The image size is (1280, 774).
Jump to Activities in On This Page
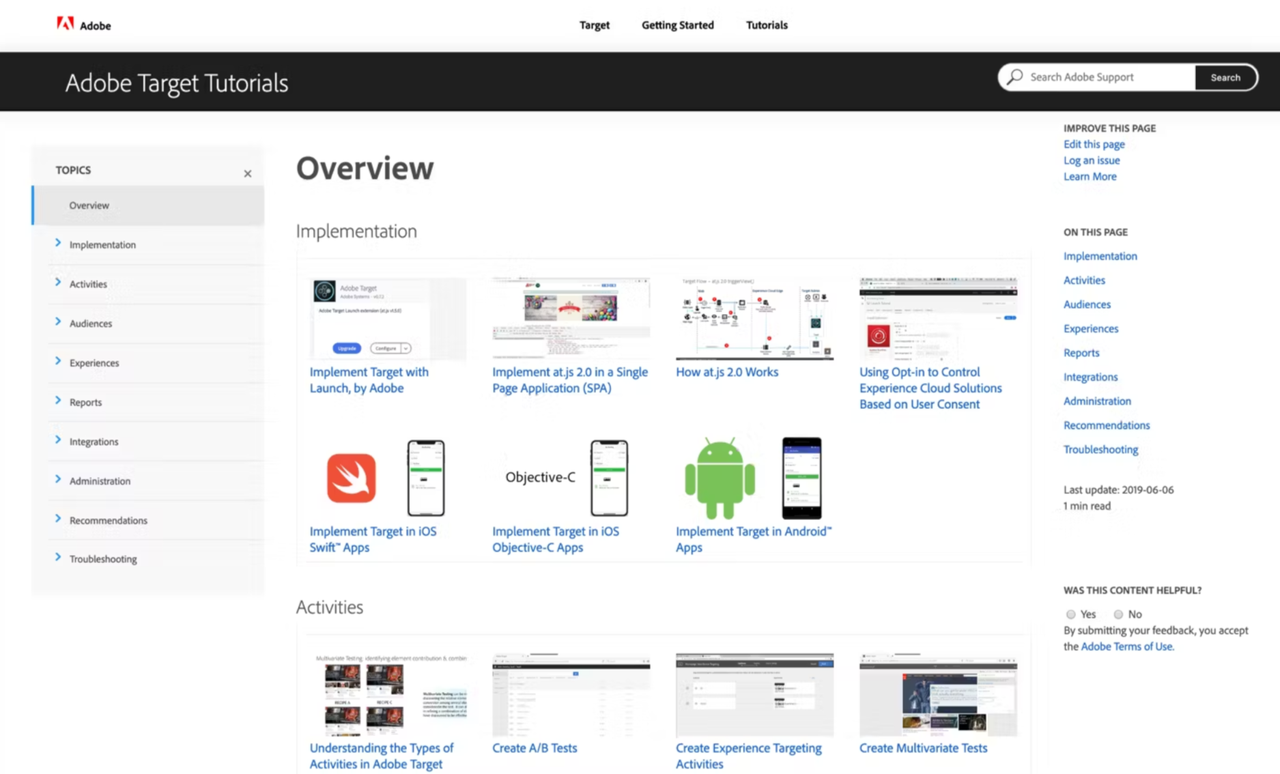pyautogui.click(x=1084, y=280)
